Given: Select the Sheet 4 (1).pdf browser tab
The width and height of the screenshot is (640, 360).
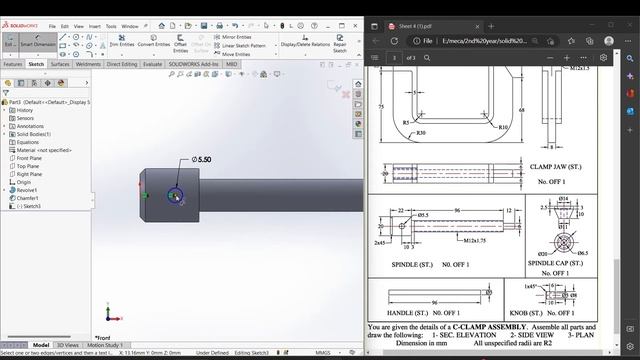Looking at the screenshot, I should click(434, 26).
